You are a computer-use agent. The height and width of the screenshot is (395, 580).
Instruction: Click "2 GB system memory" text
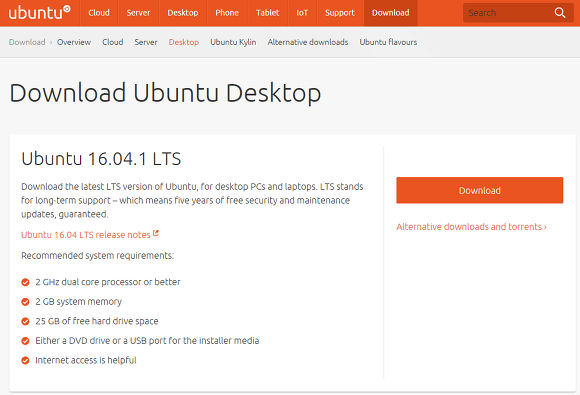[78, 302]
